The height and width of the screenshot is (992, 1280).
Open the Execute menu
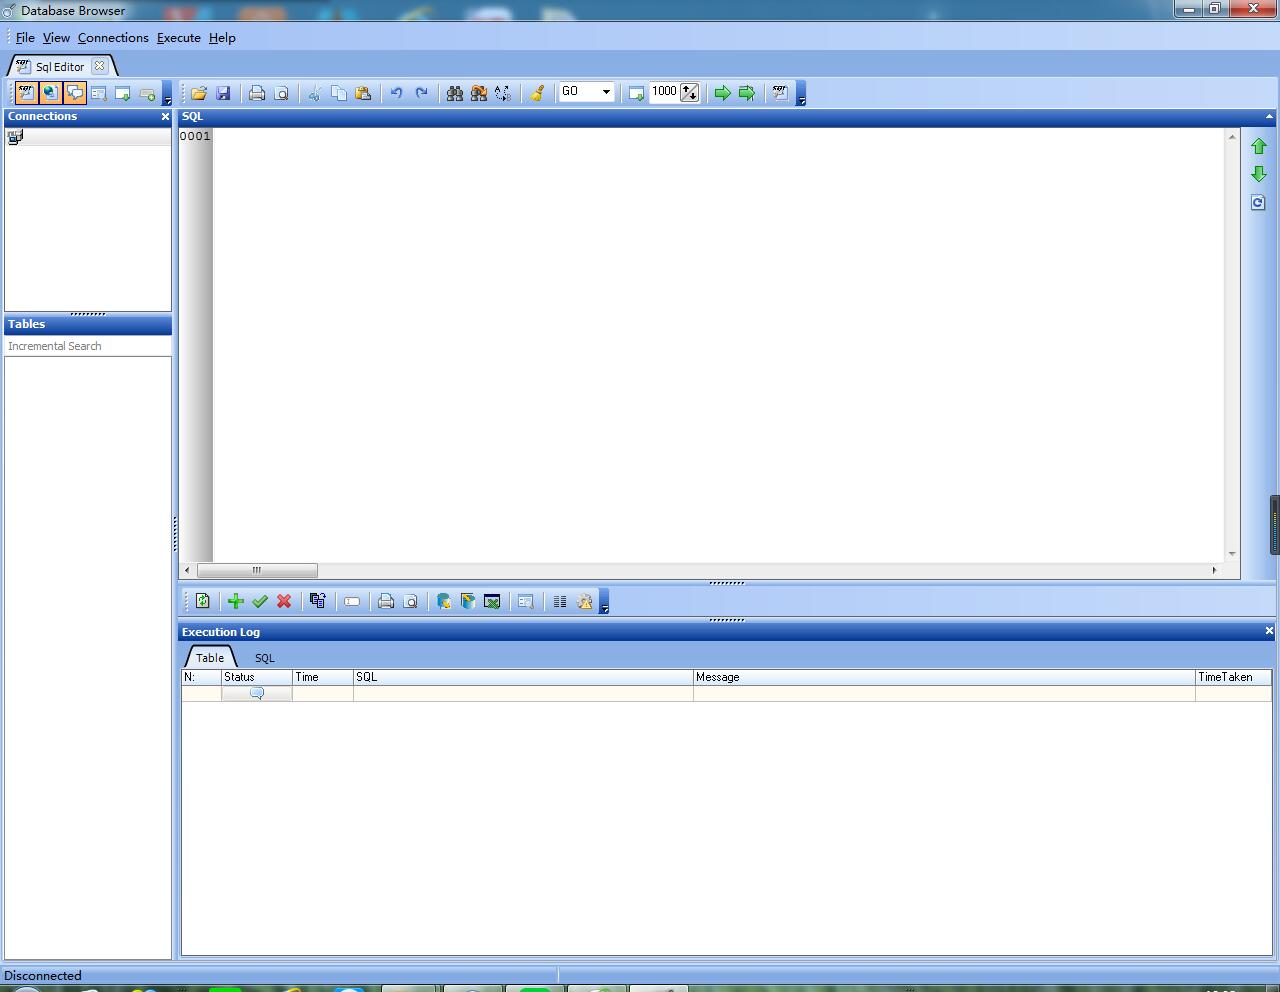click(179, 38)
